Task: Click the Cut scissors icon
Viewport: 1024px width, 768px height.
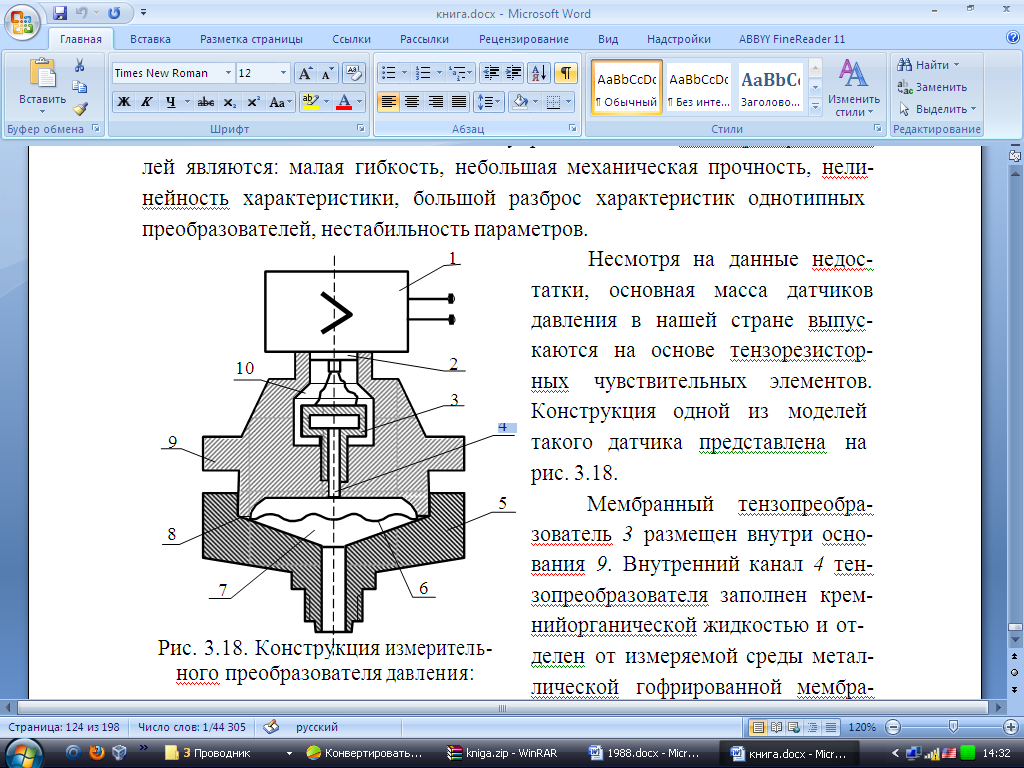Action: tap(80, 65)
